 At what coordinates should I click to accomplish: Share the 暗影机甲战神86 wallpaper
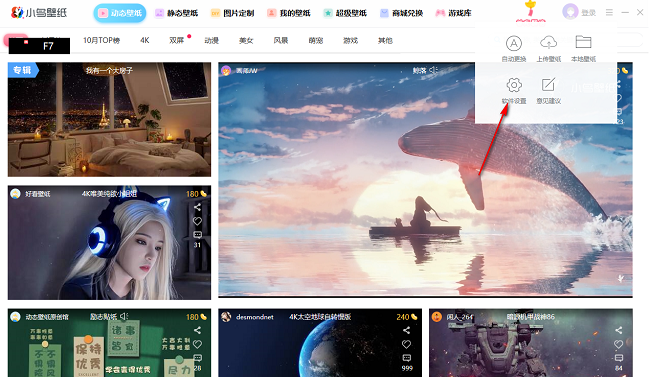(x=618, y=330)
